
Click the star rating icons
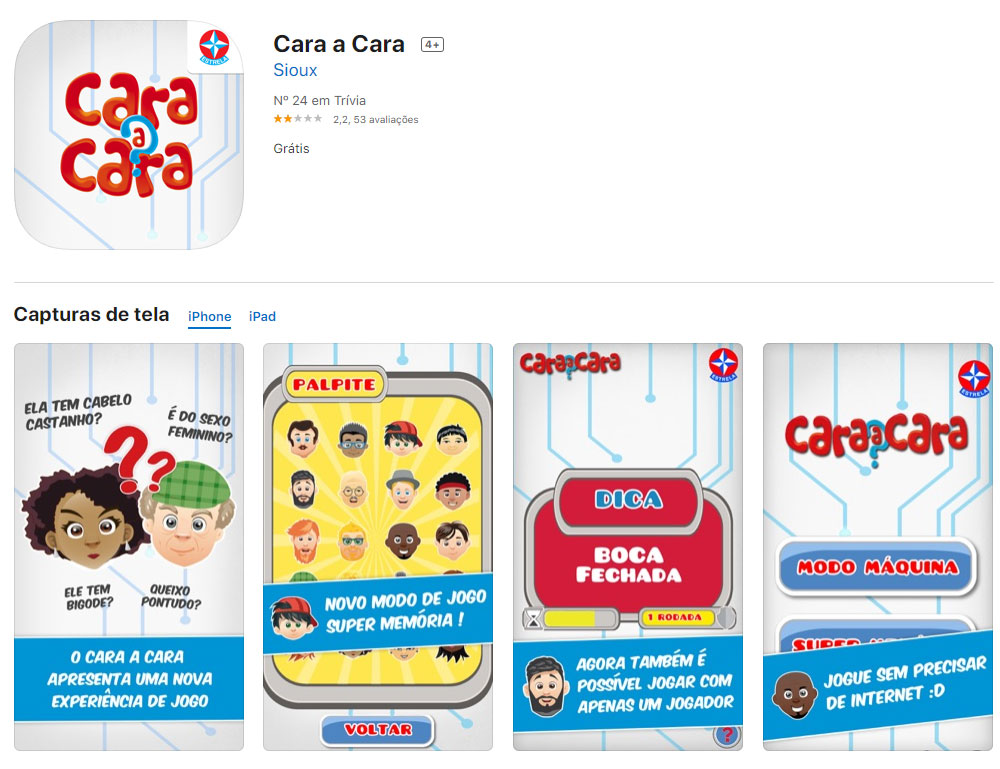pos(298,119)
